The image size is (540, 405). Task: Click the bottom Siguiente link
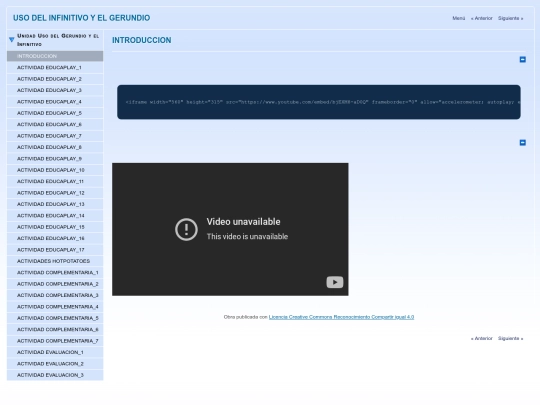tap(510, 339)
